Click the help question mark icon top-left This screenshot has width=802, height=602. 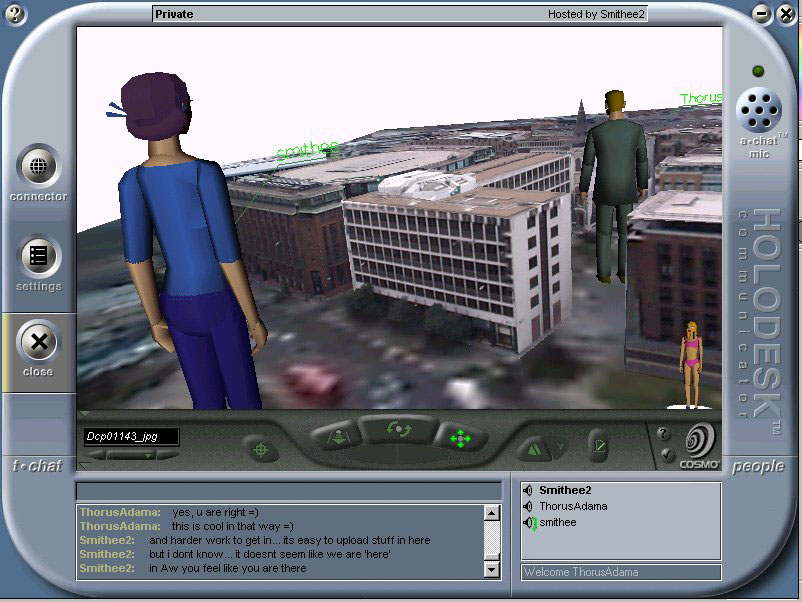(x=15, y=14)
